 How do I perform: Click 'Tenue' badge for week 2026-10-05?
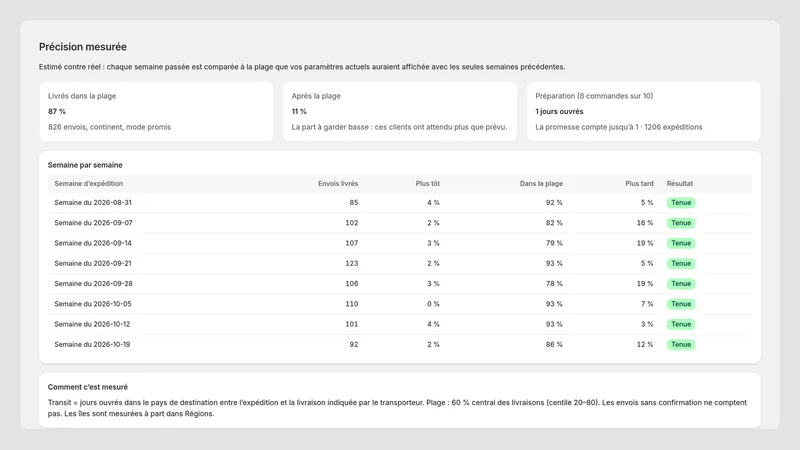pos(681,304)
